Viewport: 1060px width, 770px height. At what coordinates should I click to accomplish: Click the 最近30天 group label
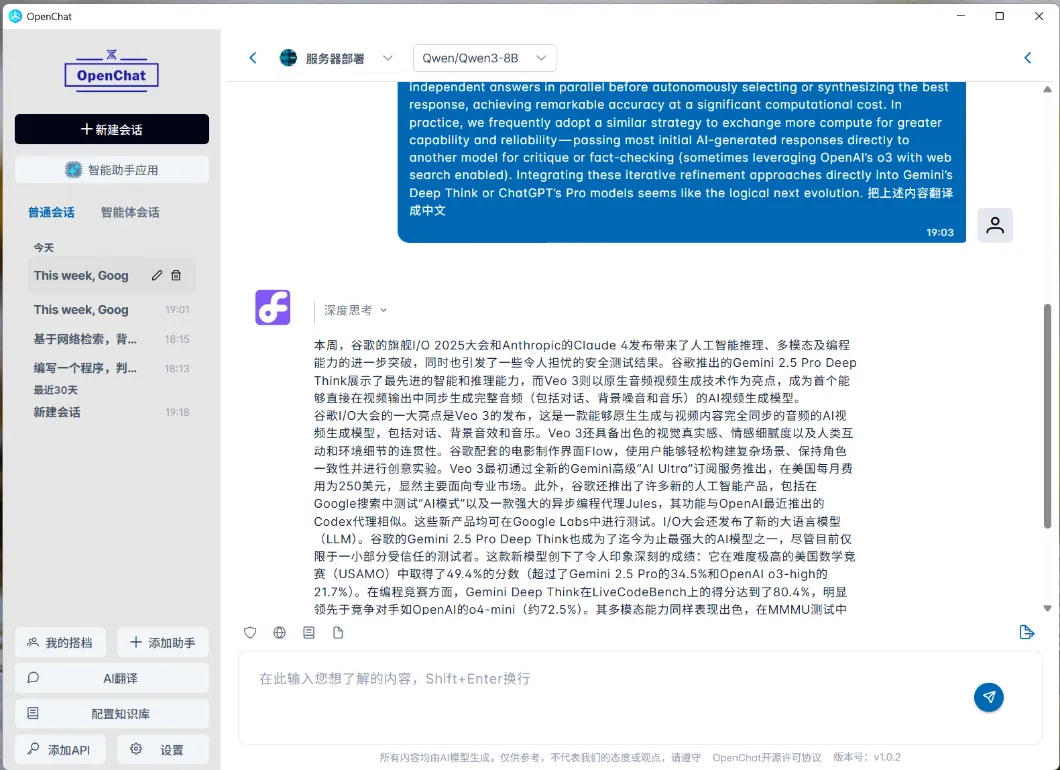pyautogui.click(x=55, y=390)
